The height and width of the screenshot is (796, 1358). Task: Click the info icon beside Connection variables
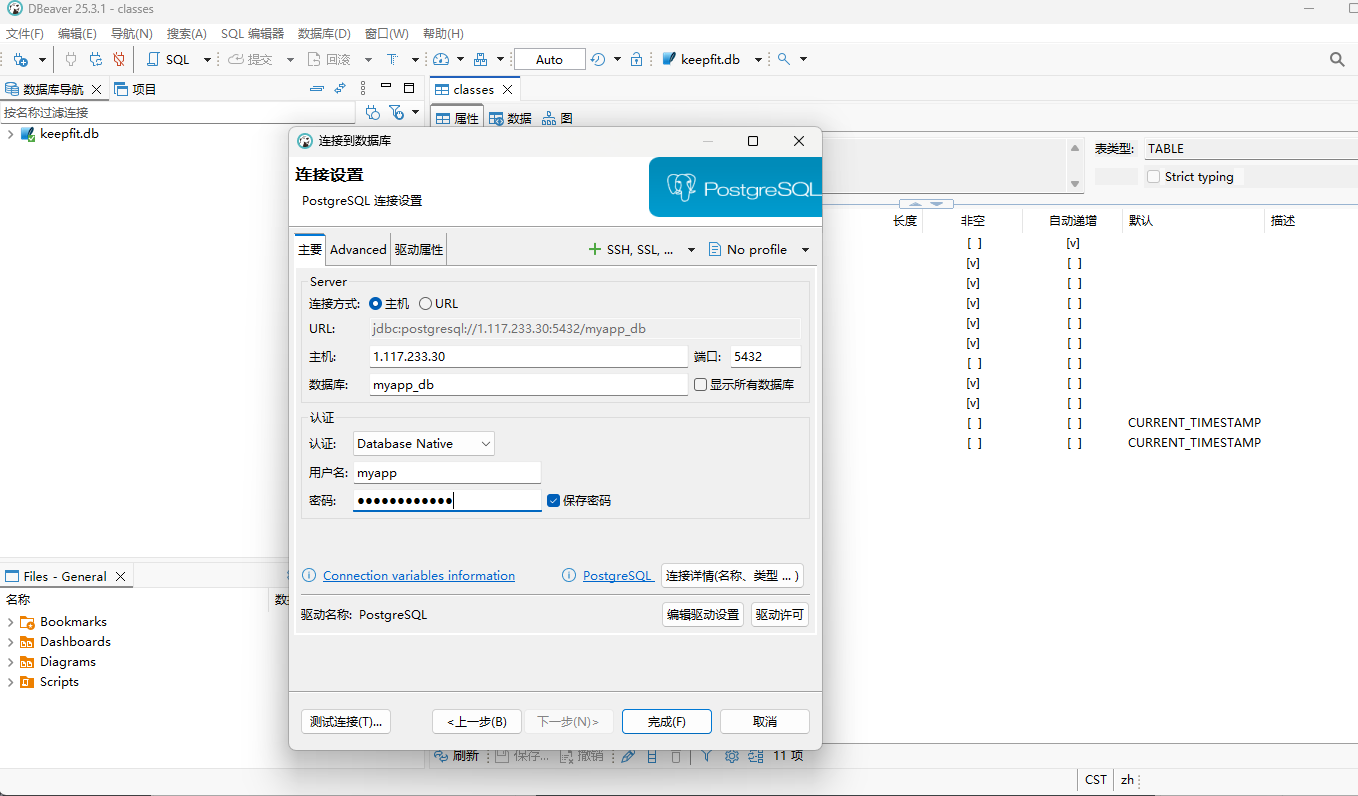click(x=309, y=575)
